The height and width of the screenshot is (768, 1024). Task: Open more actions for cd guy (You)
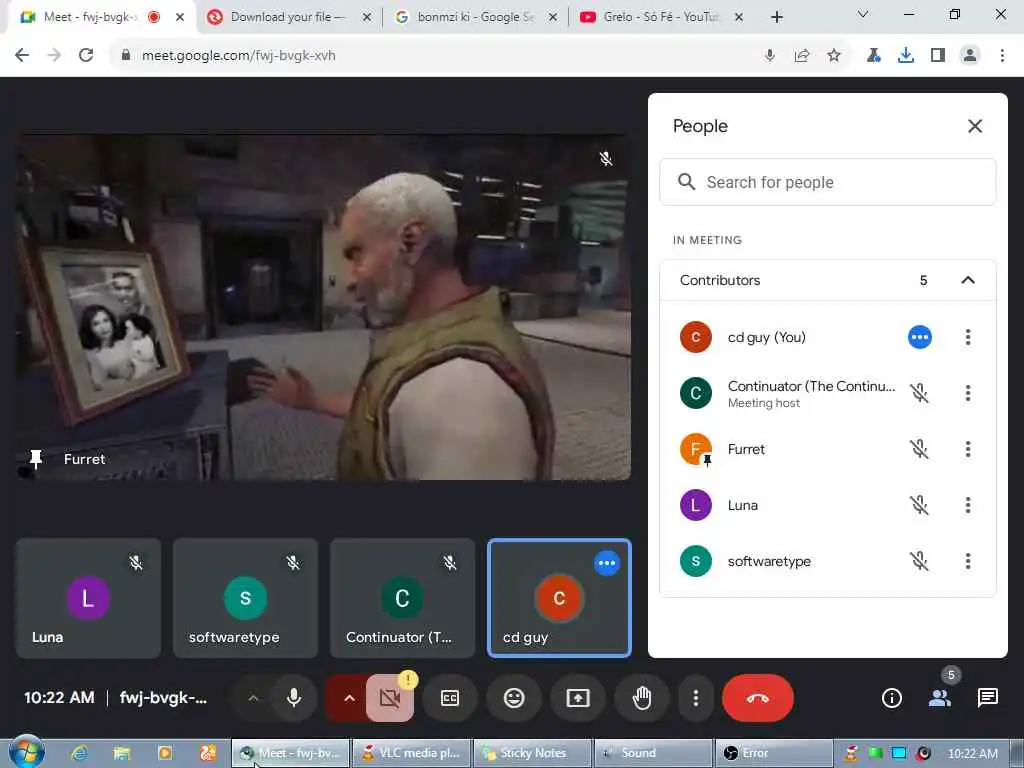click(968, 337)
